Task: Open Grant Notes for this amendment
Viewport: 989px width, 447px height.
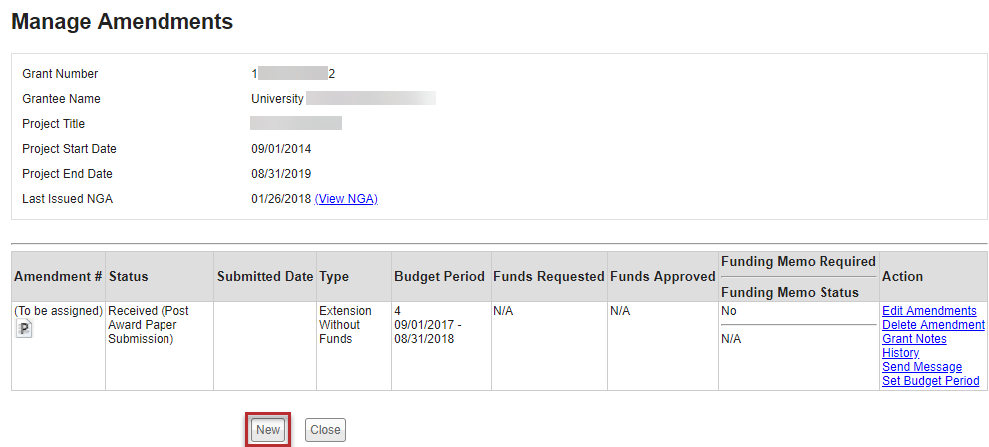Action: (914, 339)
